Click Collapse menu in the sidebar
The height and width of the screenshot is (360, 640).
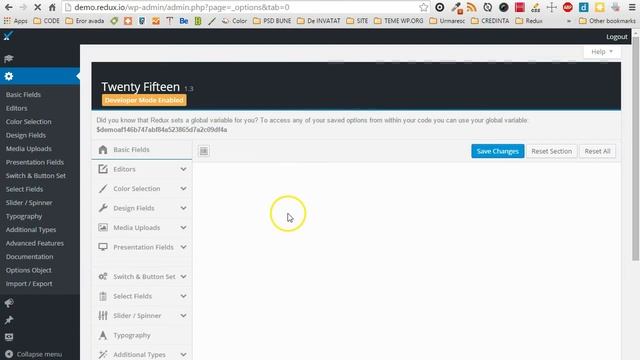[34, 354]
